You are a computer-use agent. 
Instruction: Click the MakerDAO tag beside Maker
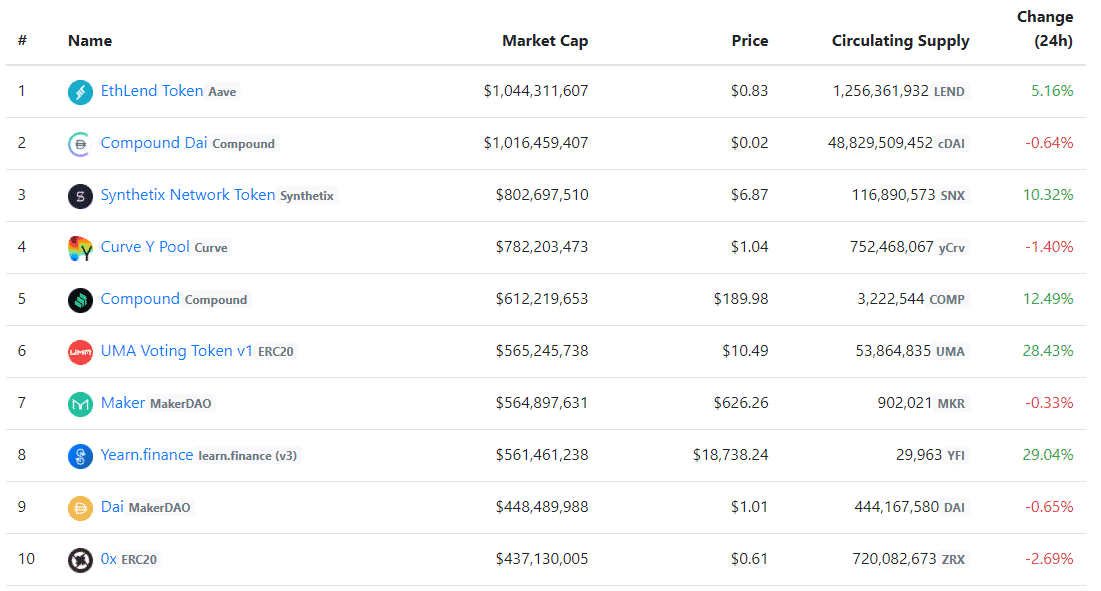click(x=180, y=404)
